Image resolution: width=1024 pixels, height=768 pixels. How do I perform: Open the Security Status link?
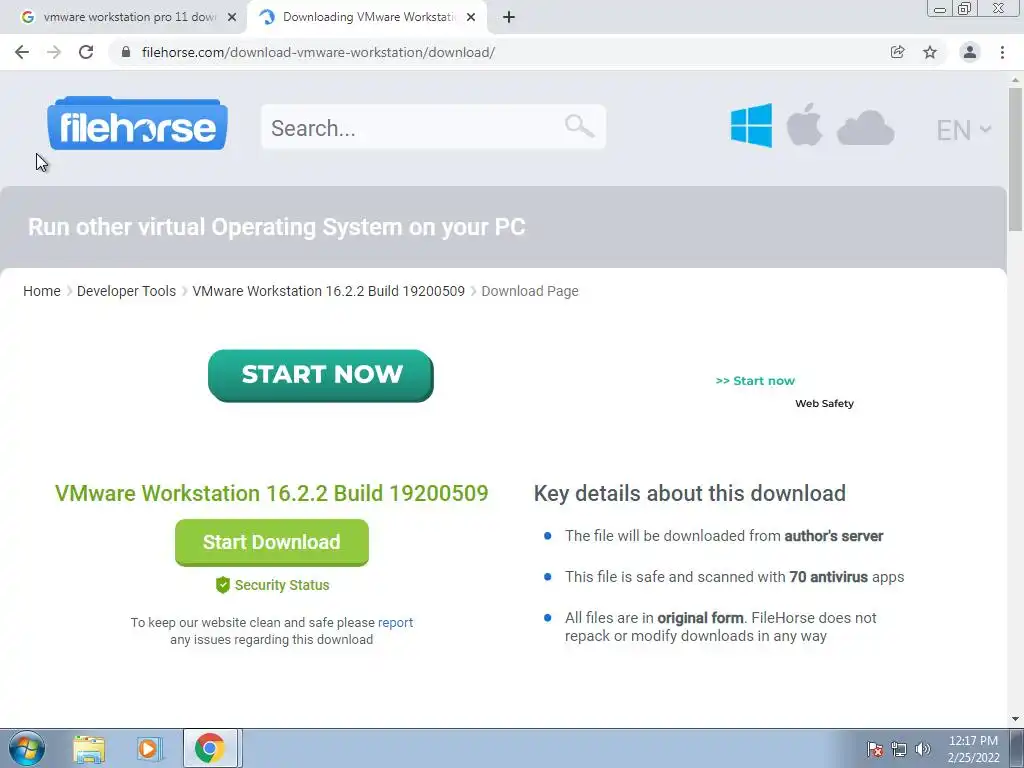click(x=281, y=585)
